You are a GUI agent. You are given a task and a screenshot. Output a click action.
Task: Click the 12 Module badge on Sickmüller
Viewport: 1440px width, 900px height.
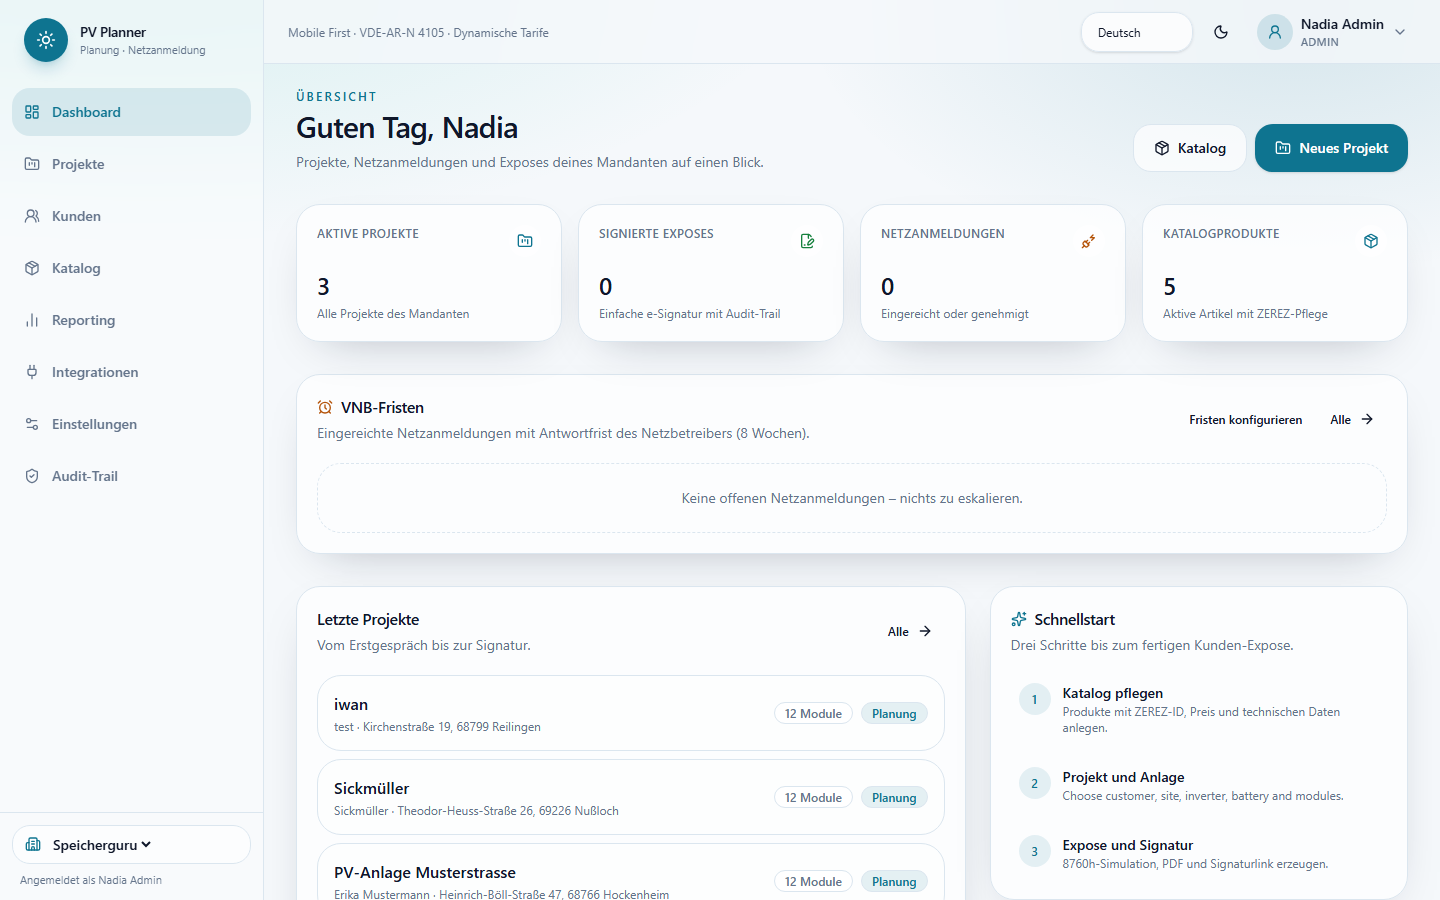click(813, 798)
